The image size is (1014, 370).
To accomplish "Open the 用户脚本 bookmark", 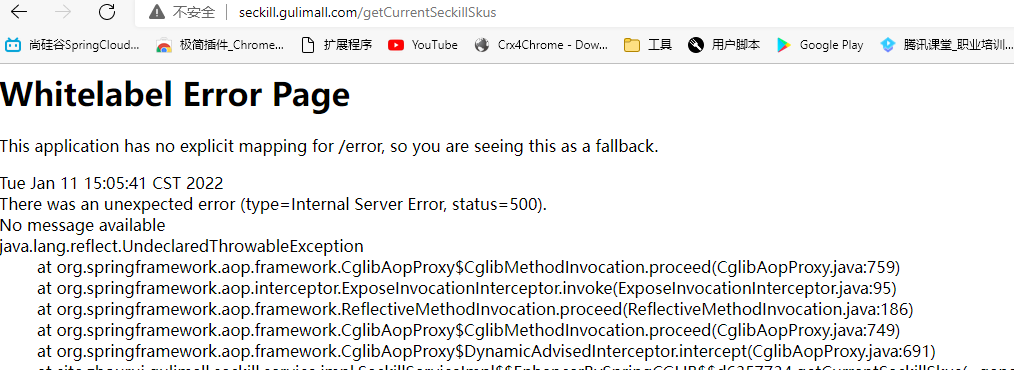I will 724,45.
